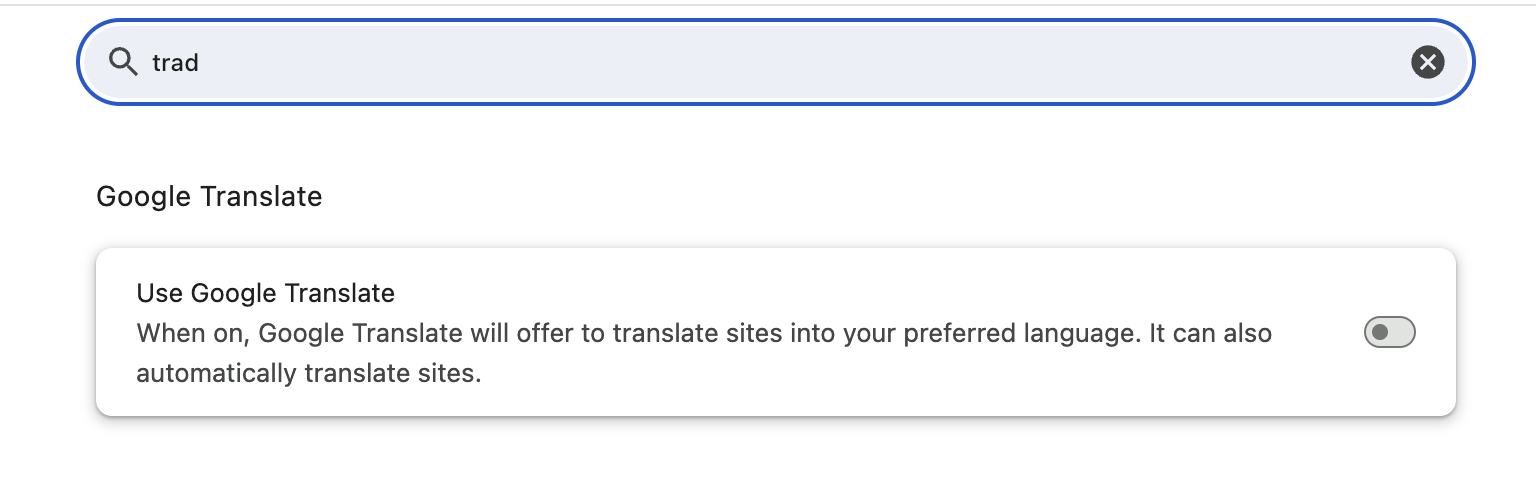Screen dimensions: 1536x478
Task: Select the Google Translate section heading
Action: coord(209,196)
